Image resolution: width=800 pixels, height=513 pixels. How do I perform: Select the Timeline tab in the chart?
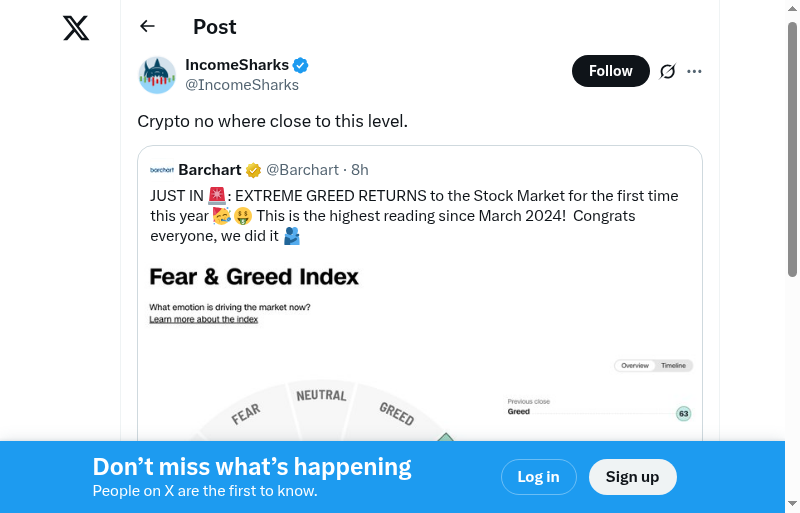[674, 366]
